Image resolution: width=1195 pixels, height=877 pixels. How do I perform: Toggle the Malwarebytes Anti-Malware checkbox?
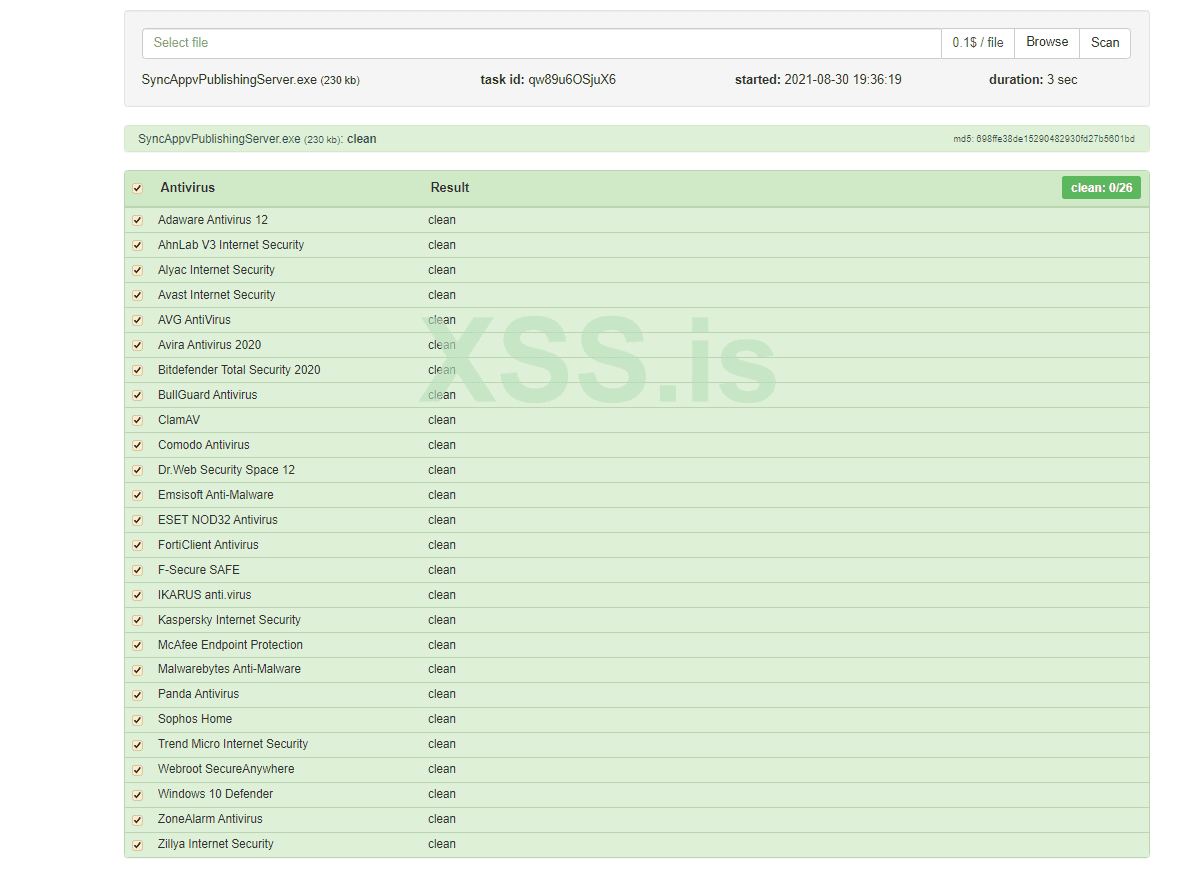tap(138, 670)
